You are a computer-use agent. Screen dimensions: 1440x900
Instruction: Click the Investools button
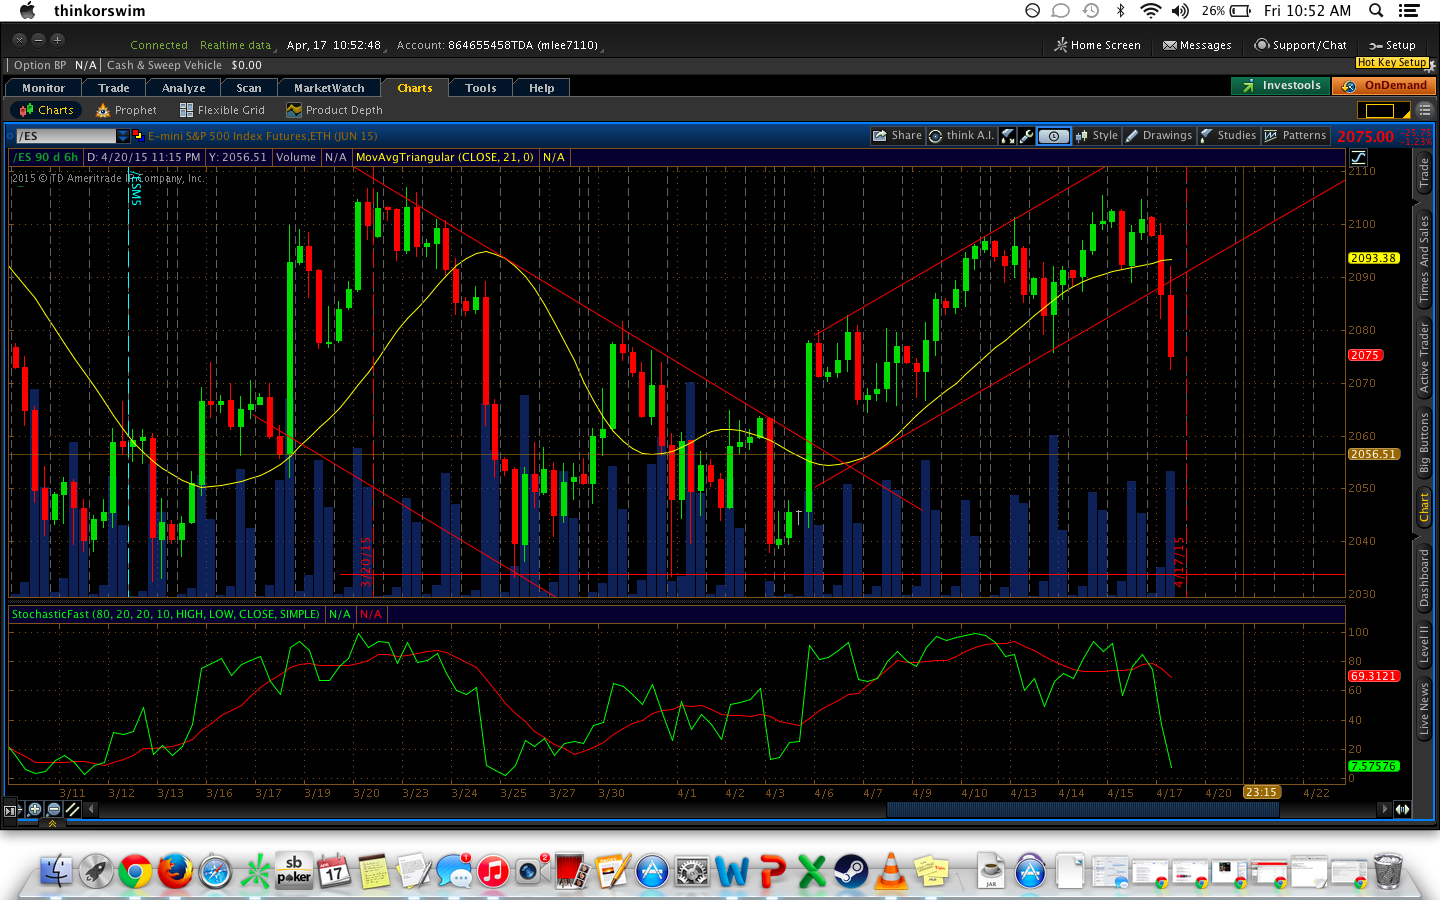[x=1281, y=86]
